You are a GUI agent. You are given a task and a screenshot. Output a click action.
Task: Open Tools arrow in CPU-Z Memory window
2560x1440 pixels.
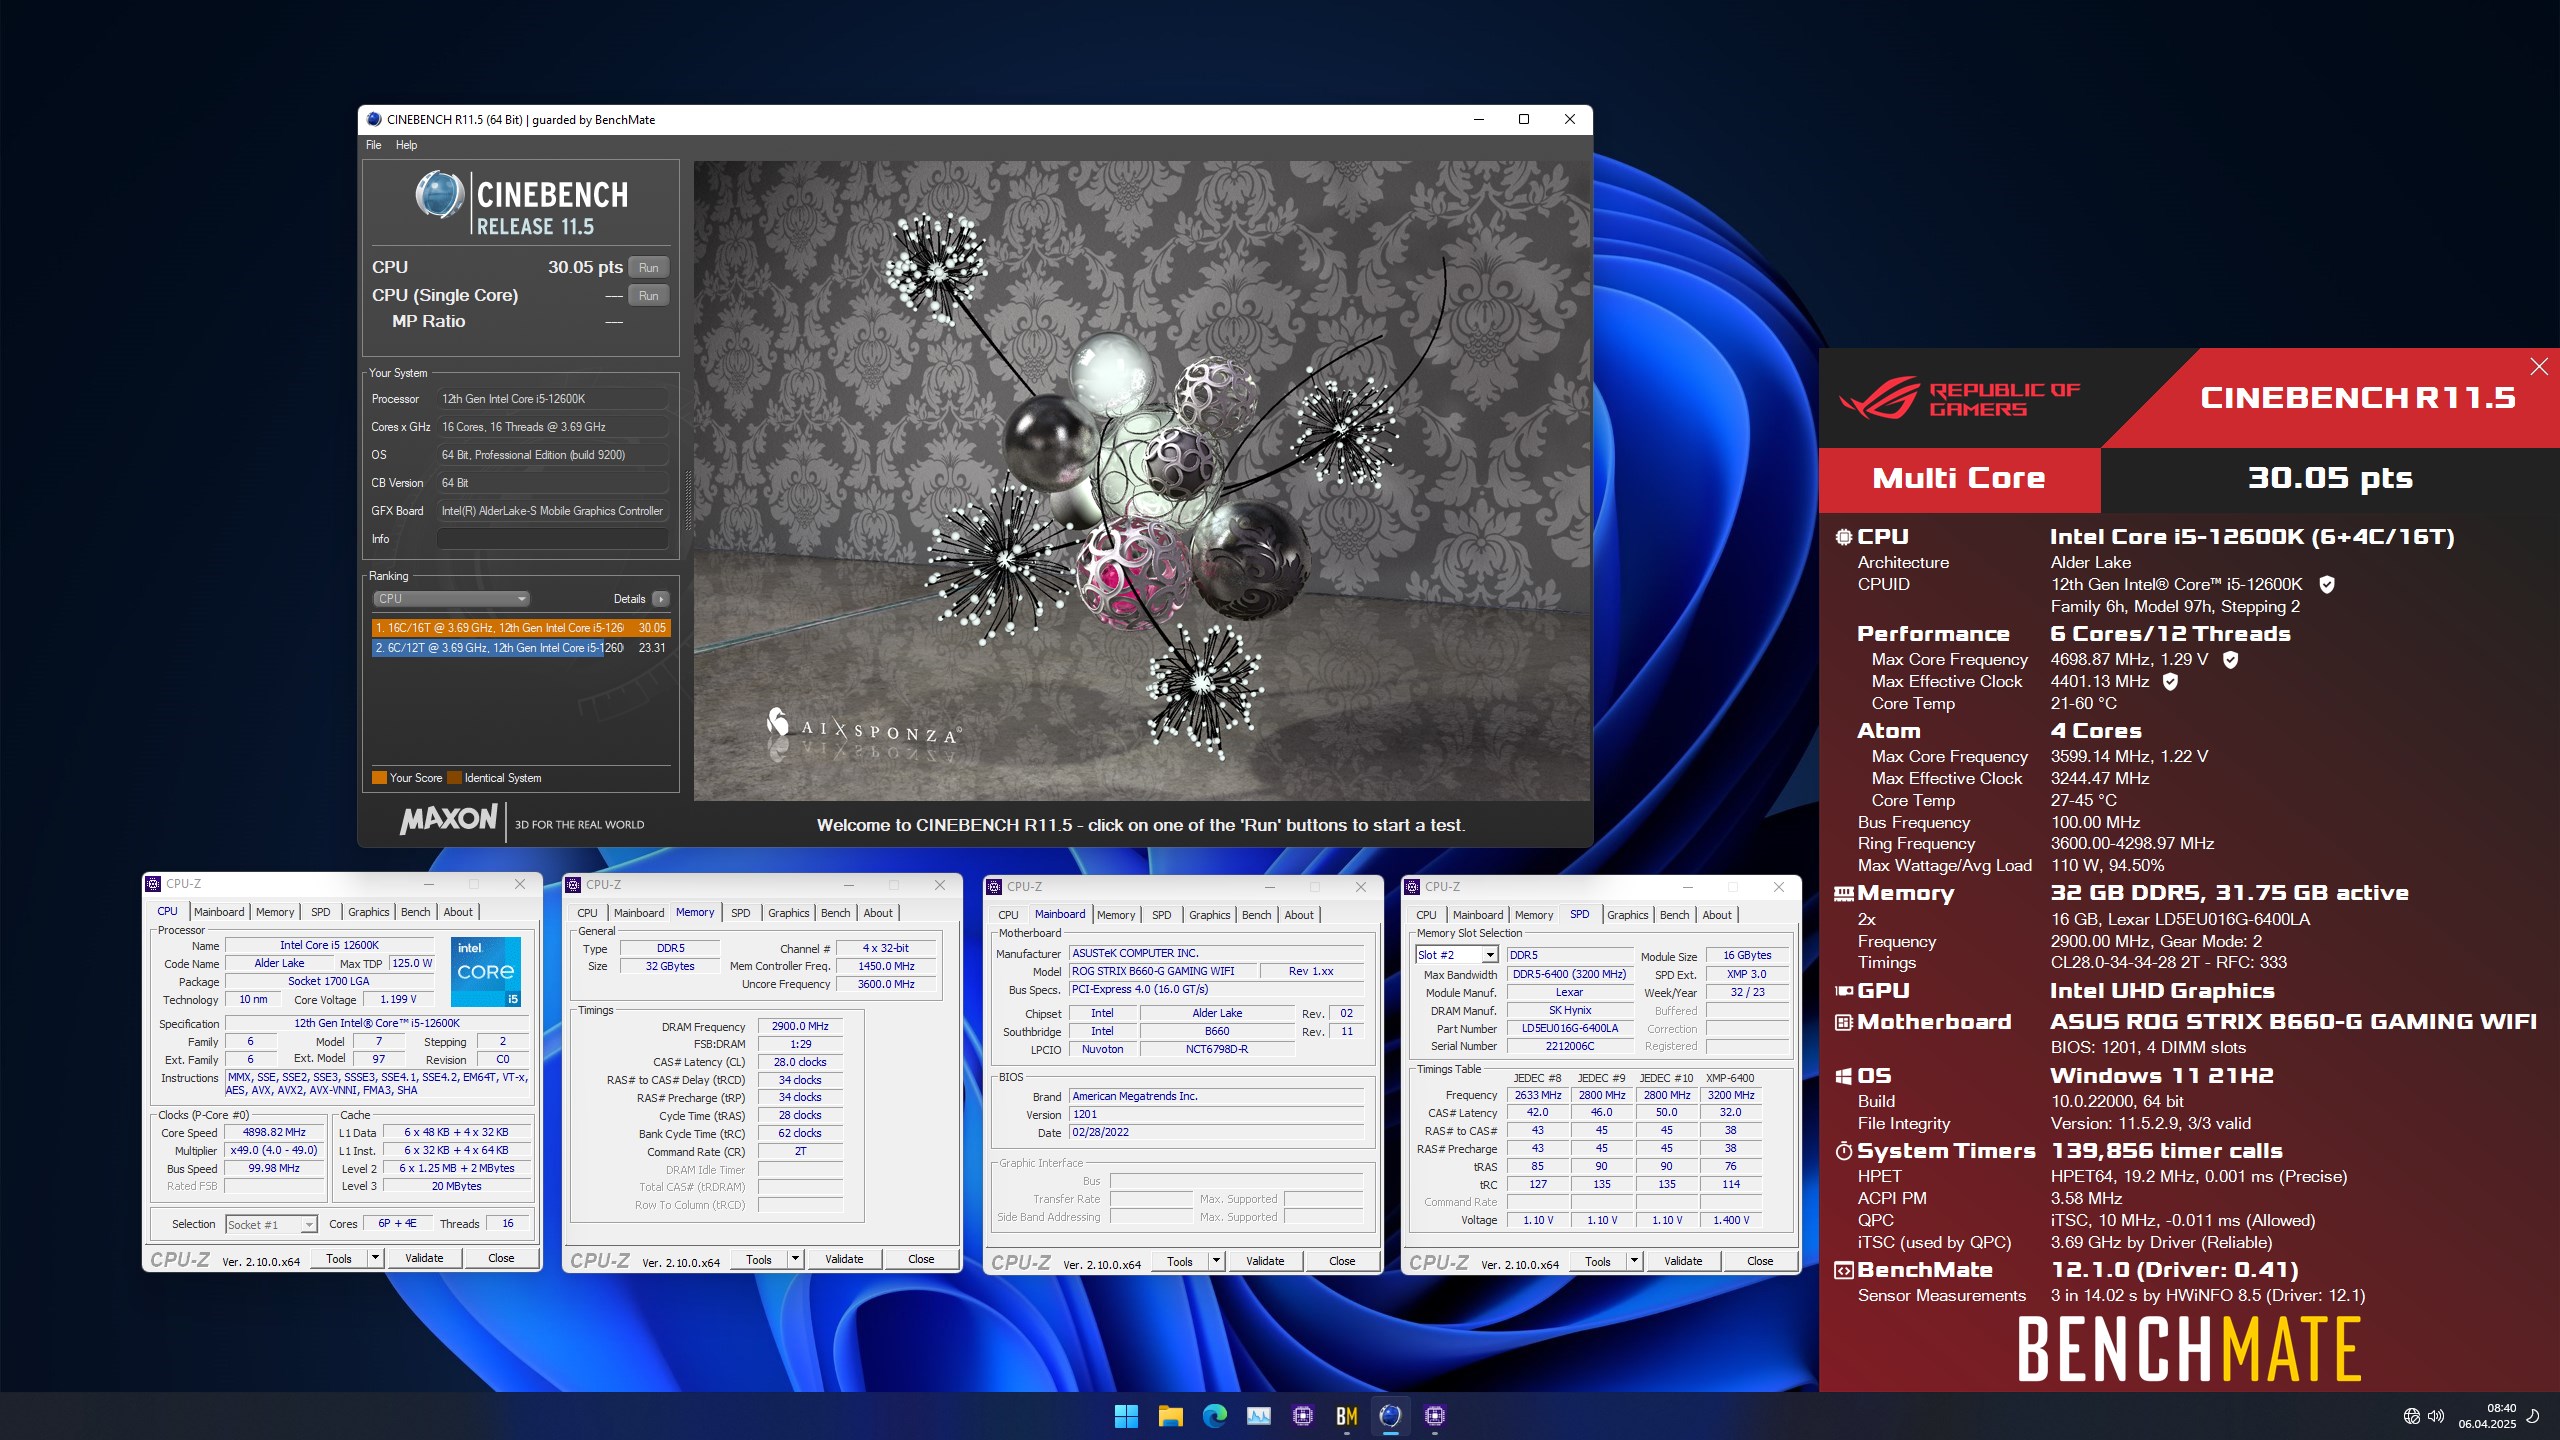click(795, 1259)
